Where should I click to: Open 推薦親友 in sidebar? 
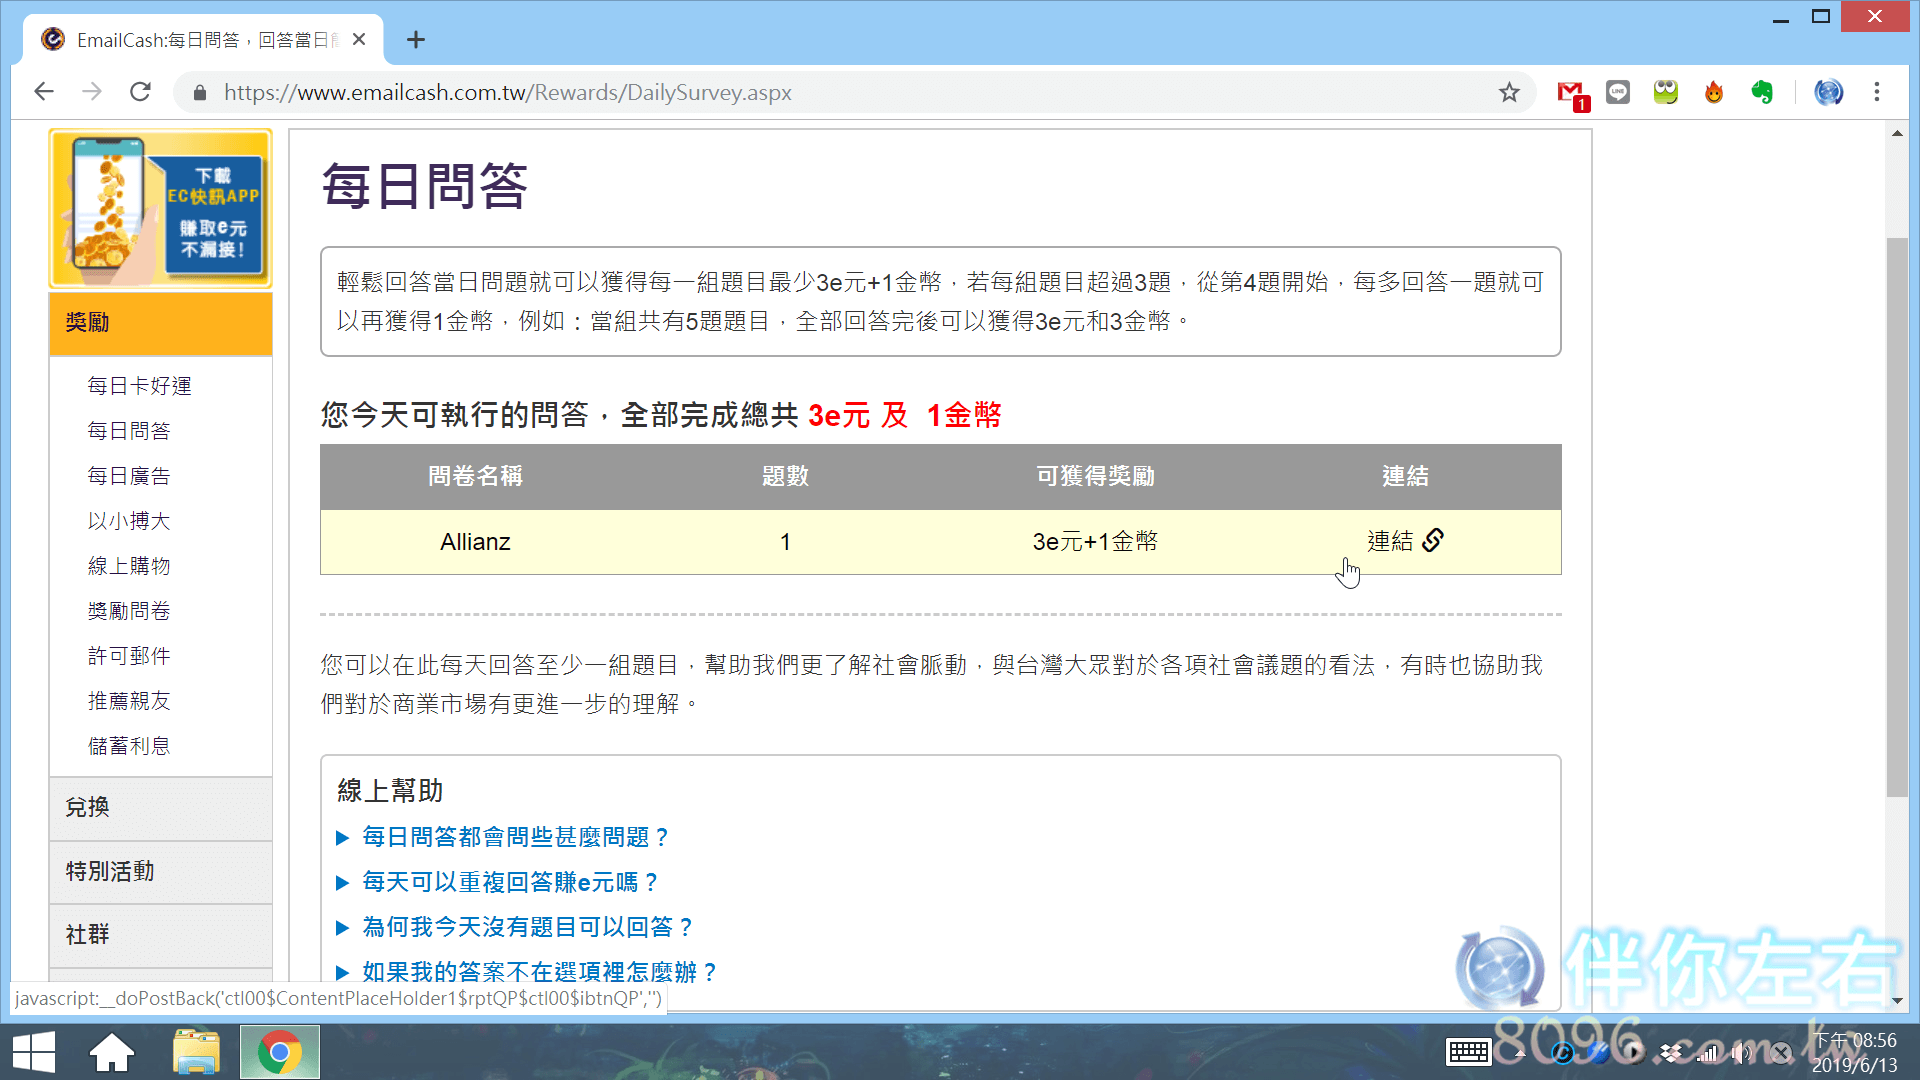(x=129, y=701)
